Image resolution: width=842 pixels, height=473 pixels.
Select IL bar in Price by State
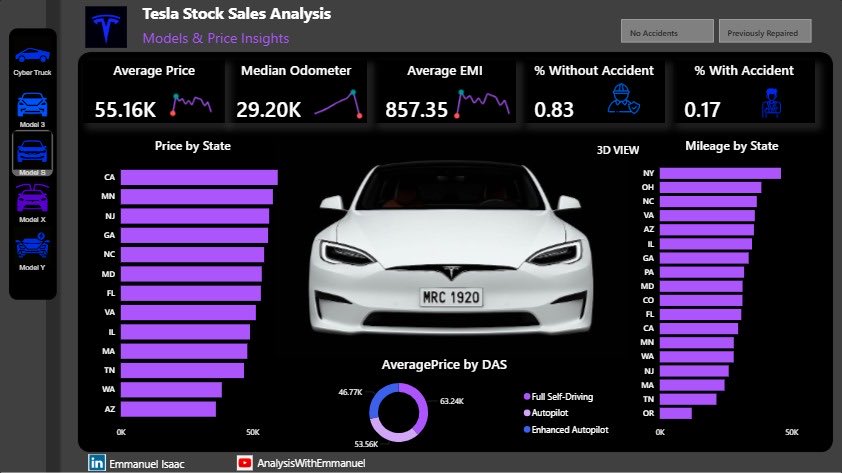[x=185, y=332]
